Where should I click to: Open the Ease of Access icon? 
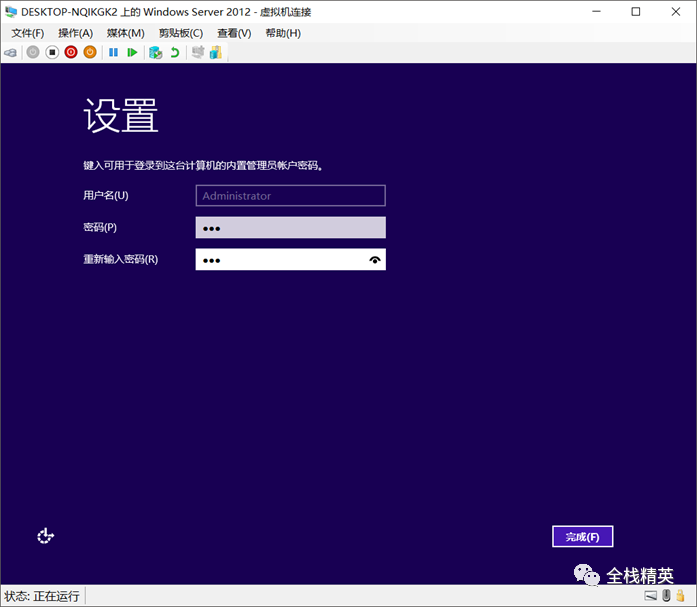click(45, 536)
